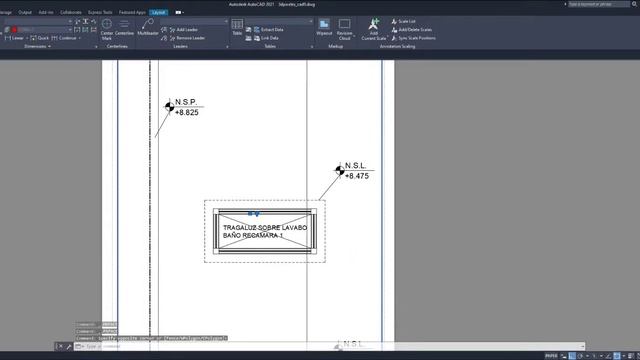Select the Linear dimension tool
Screen dimensions: 640x360
tap(14, 38)
